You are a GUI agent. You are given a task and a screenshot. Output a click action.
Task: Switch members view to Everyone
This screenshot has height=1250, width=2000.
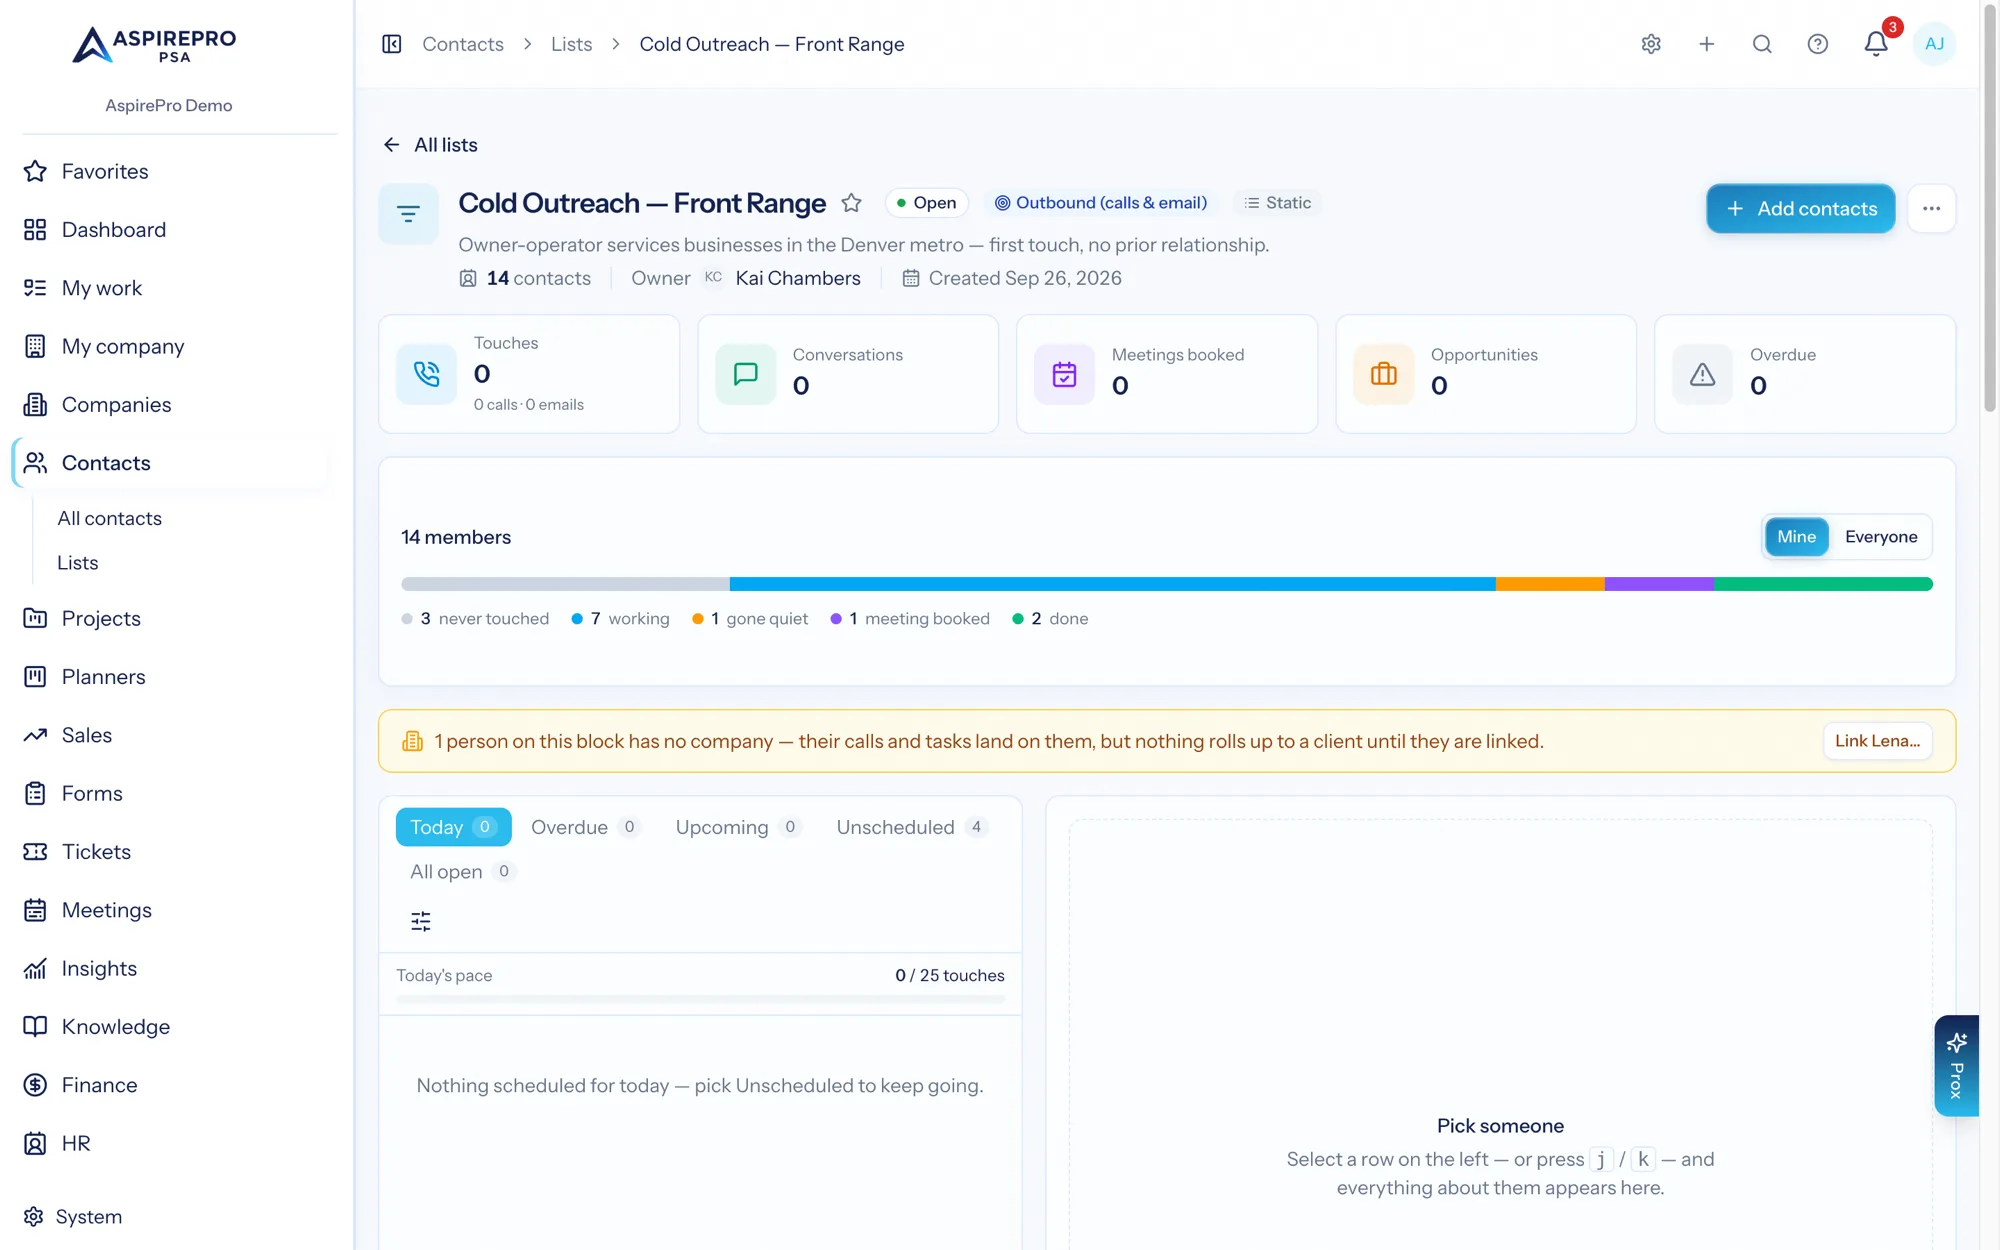pyautogui.click(x=1881, y=537)
